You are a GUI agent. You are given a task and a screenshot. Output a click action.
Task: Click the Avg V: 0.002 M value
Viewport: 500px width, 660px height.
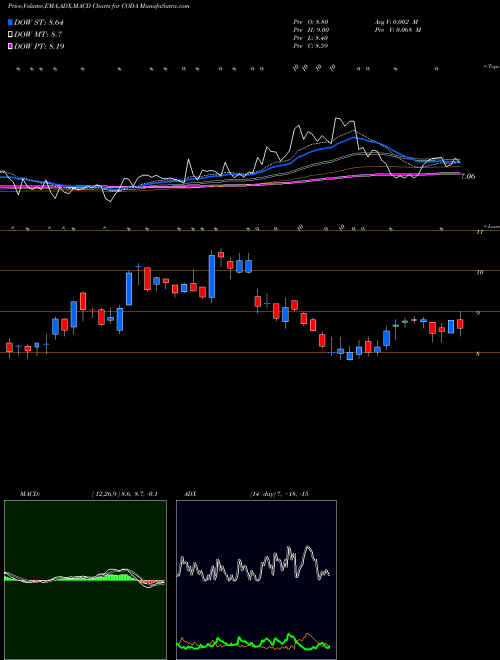point(397,21)
